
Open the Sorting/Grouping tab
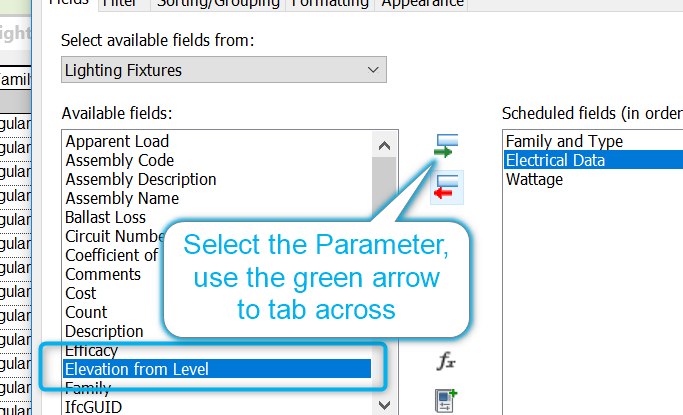coord(218,3)
